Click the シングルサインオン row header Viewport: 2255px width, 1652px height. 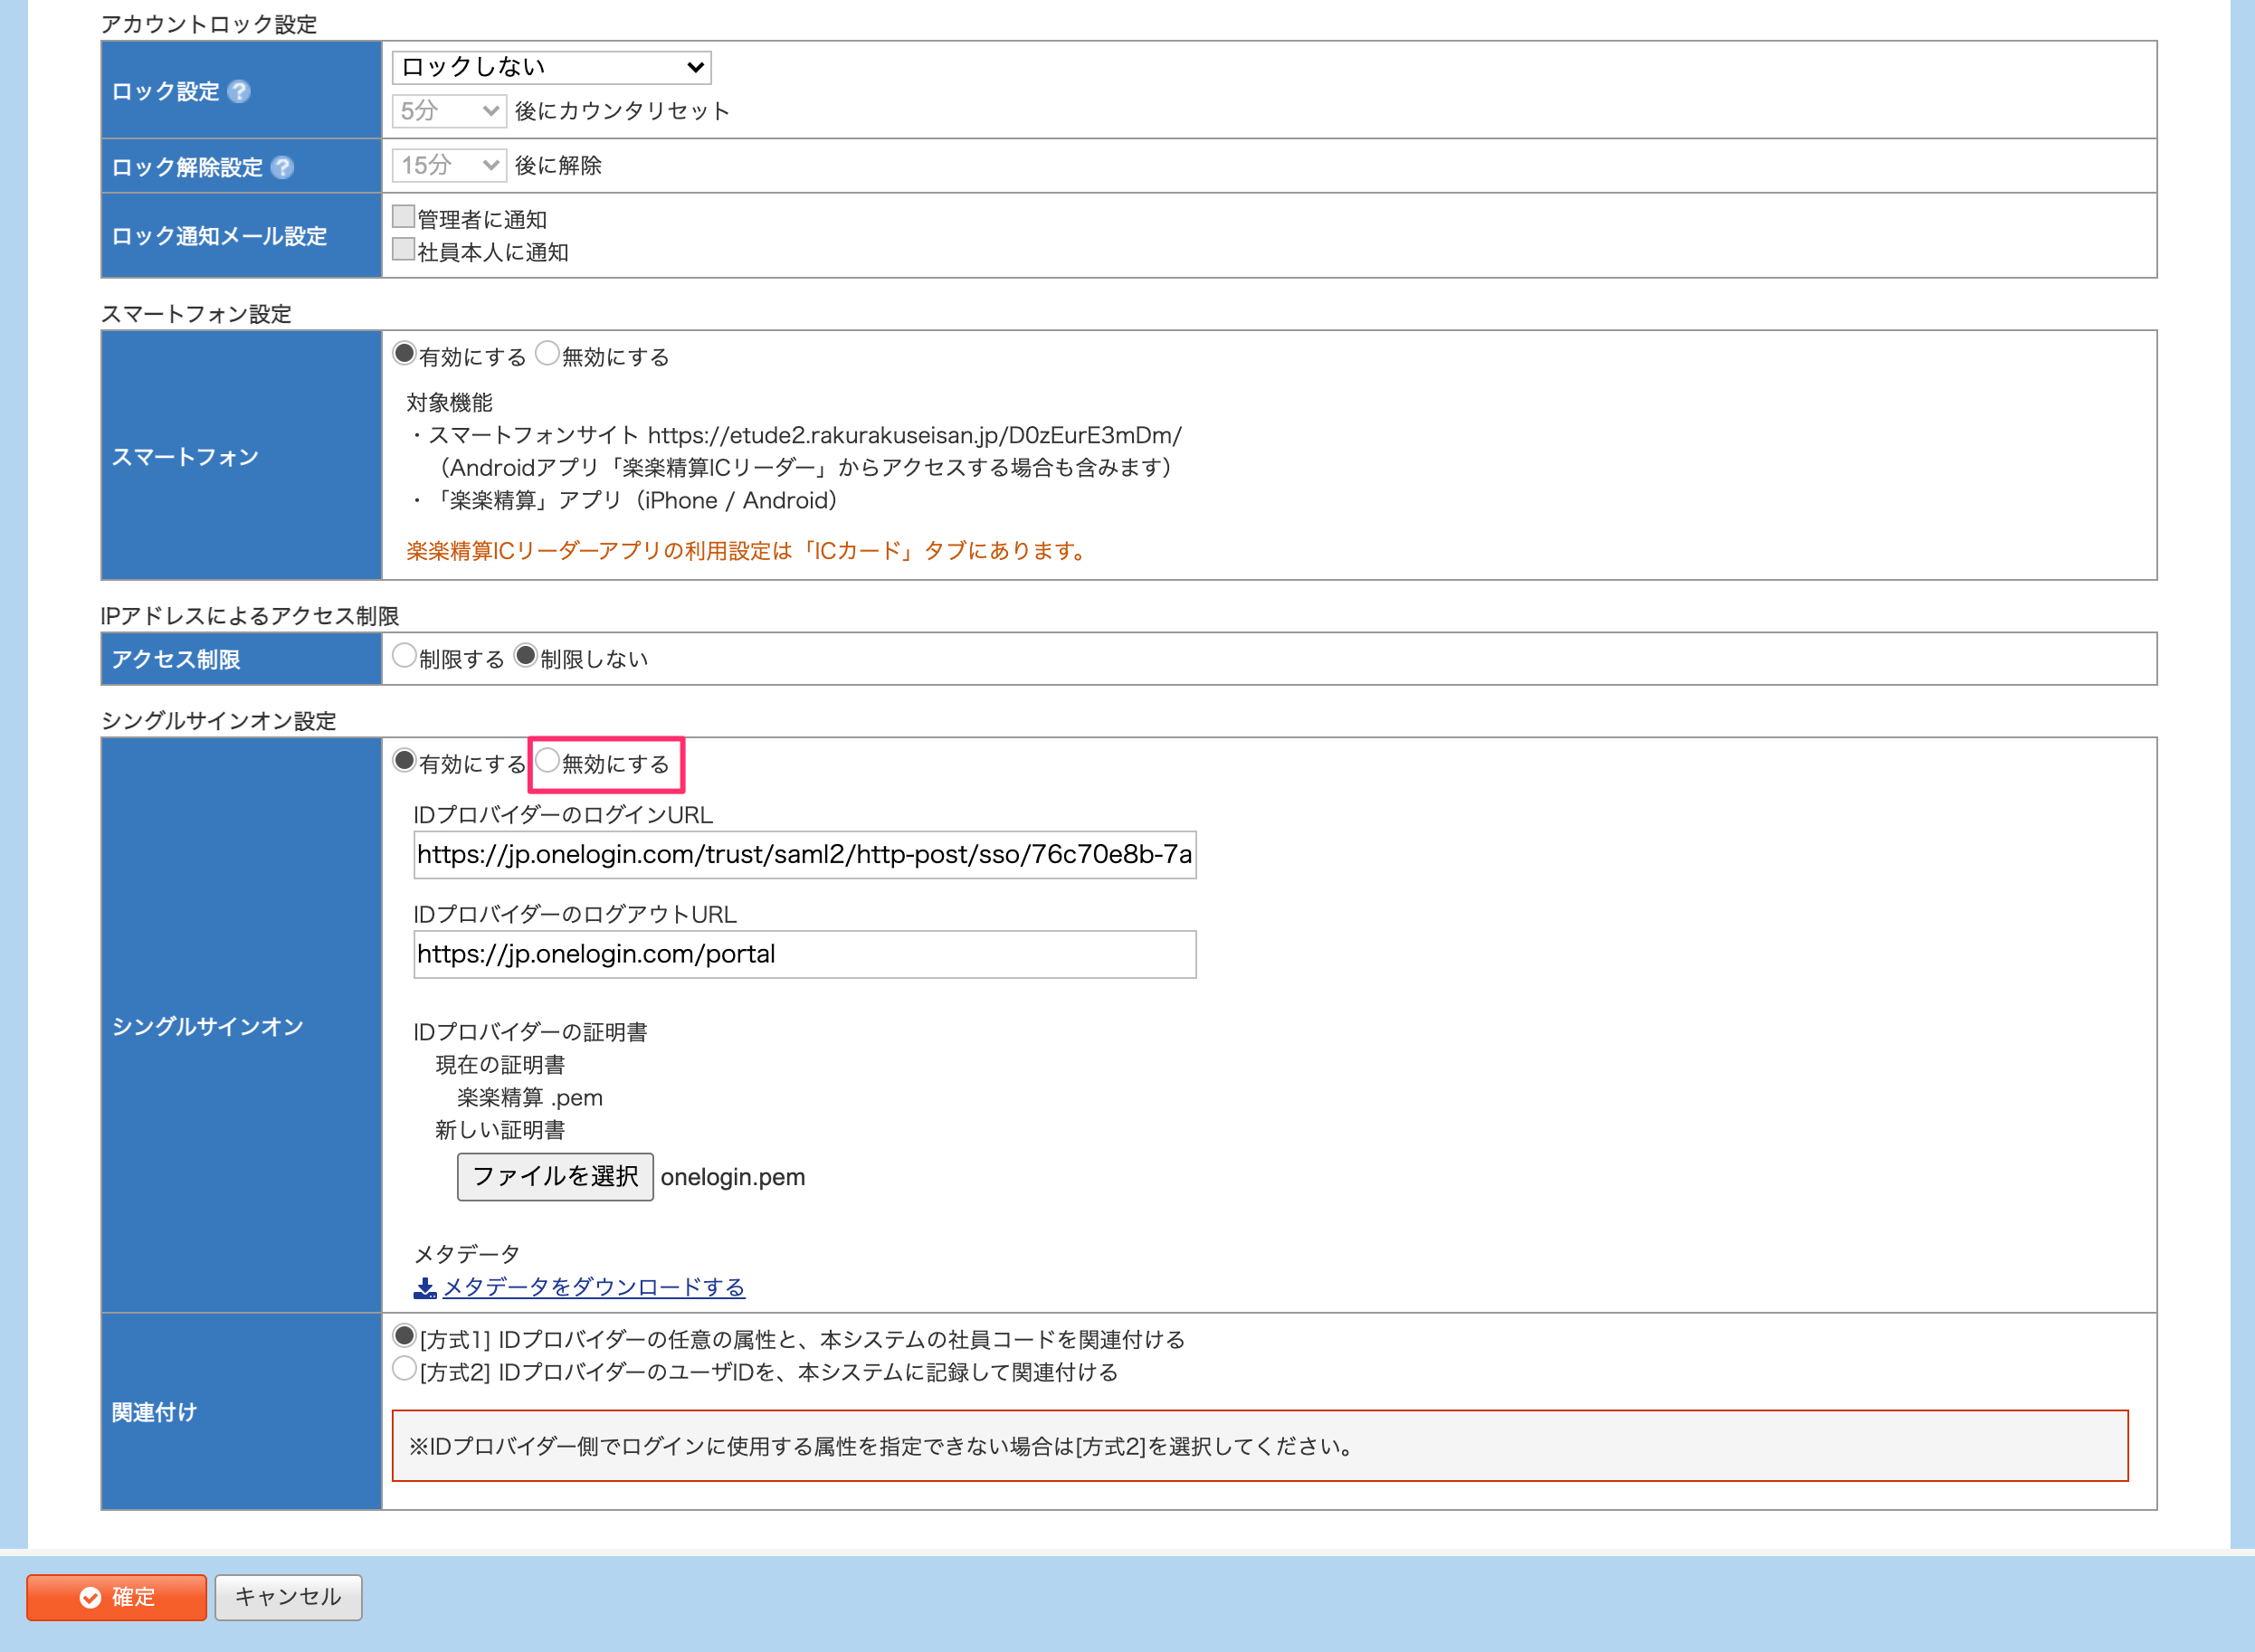(x=241, y=1026)
